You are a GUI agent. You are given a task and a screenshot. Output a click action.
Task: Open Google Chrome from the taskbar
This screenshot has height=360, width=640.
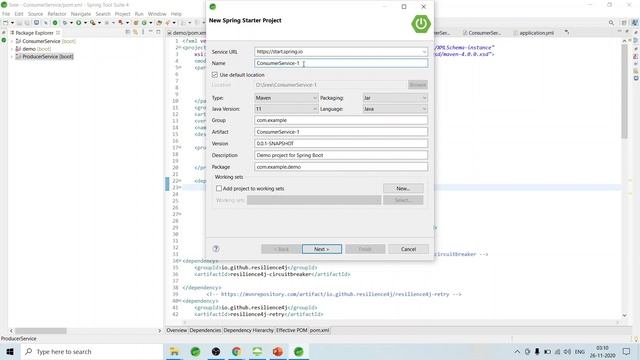tap(236, 351)
